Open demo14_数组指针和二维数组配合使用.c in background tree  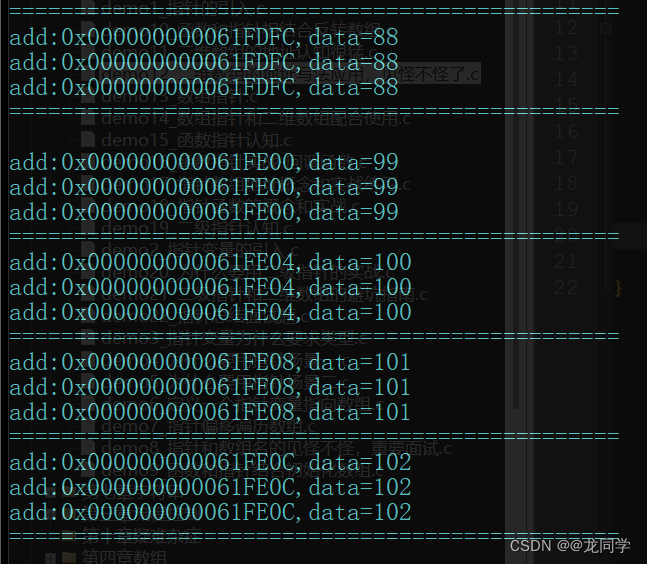(x=256, y=118)
